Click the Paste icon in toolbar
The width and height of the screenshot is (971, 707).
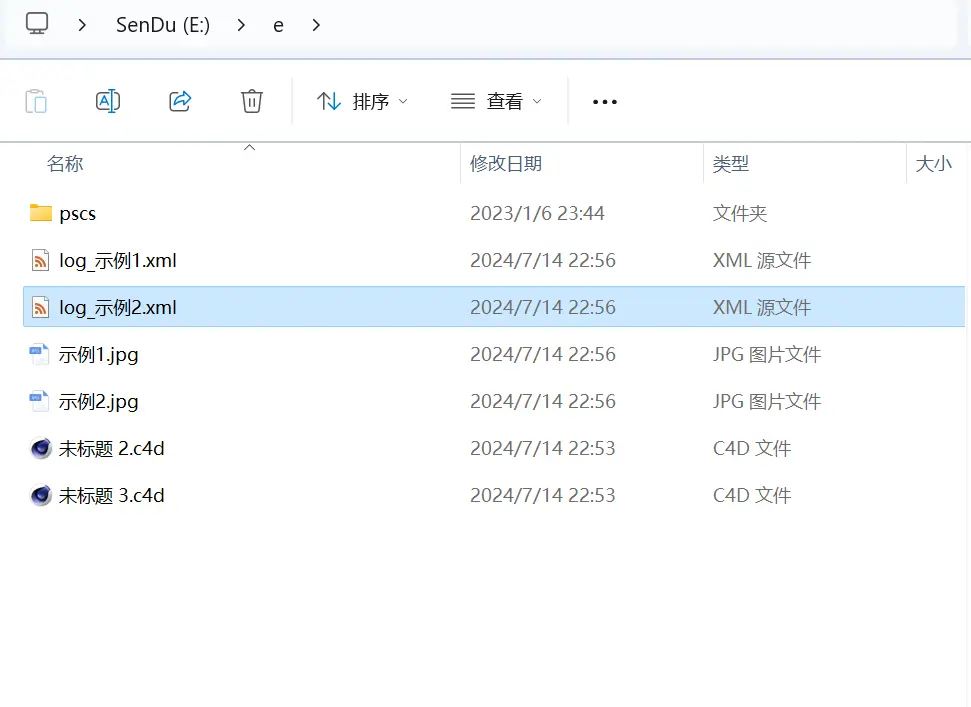point(36,101)
